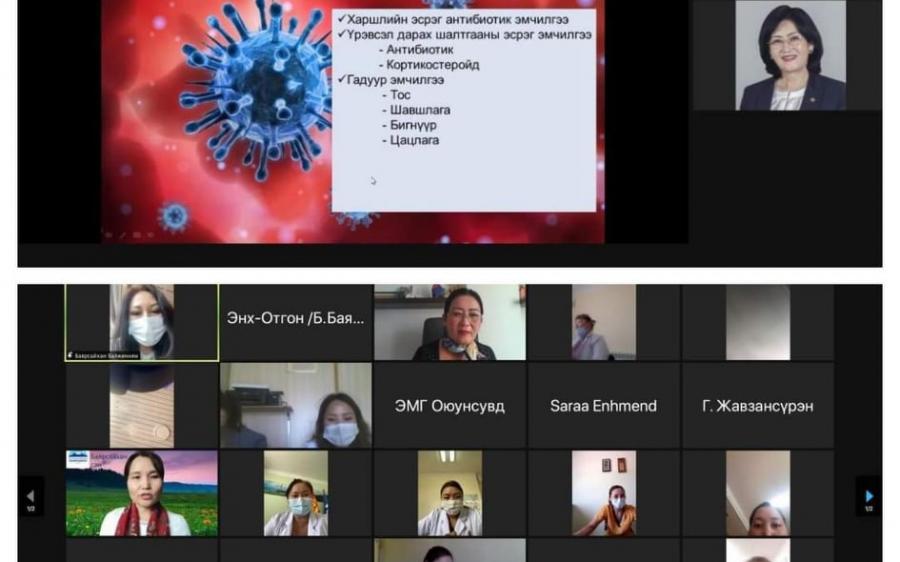The height and width of the screenshot is (562, 900).
Task: Select the video with meadow virtual background
Action: click(142, 493)
